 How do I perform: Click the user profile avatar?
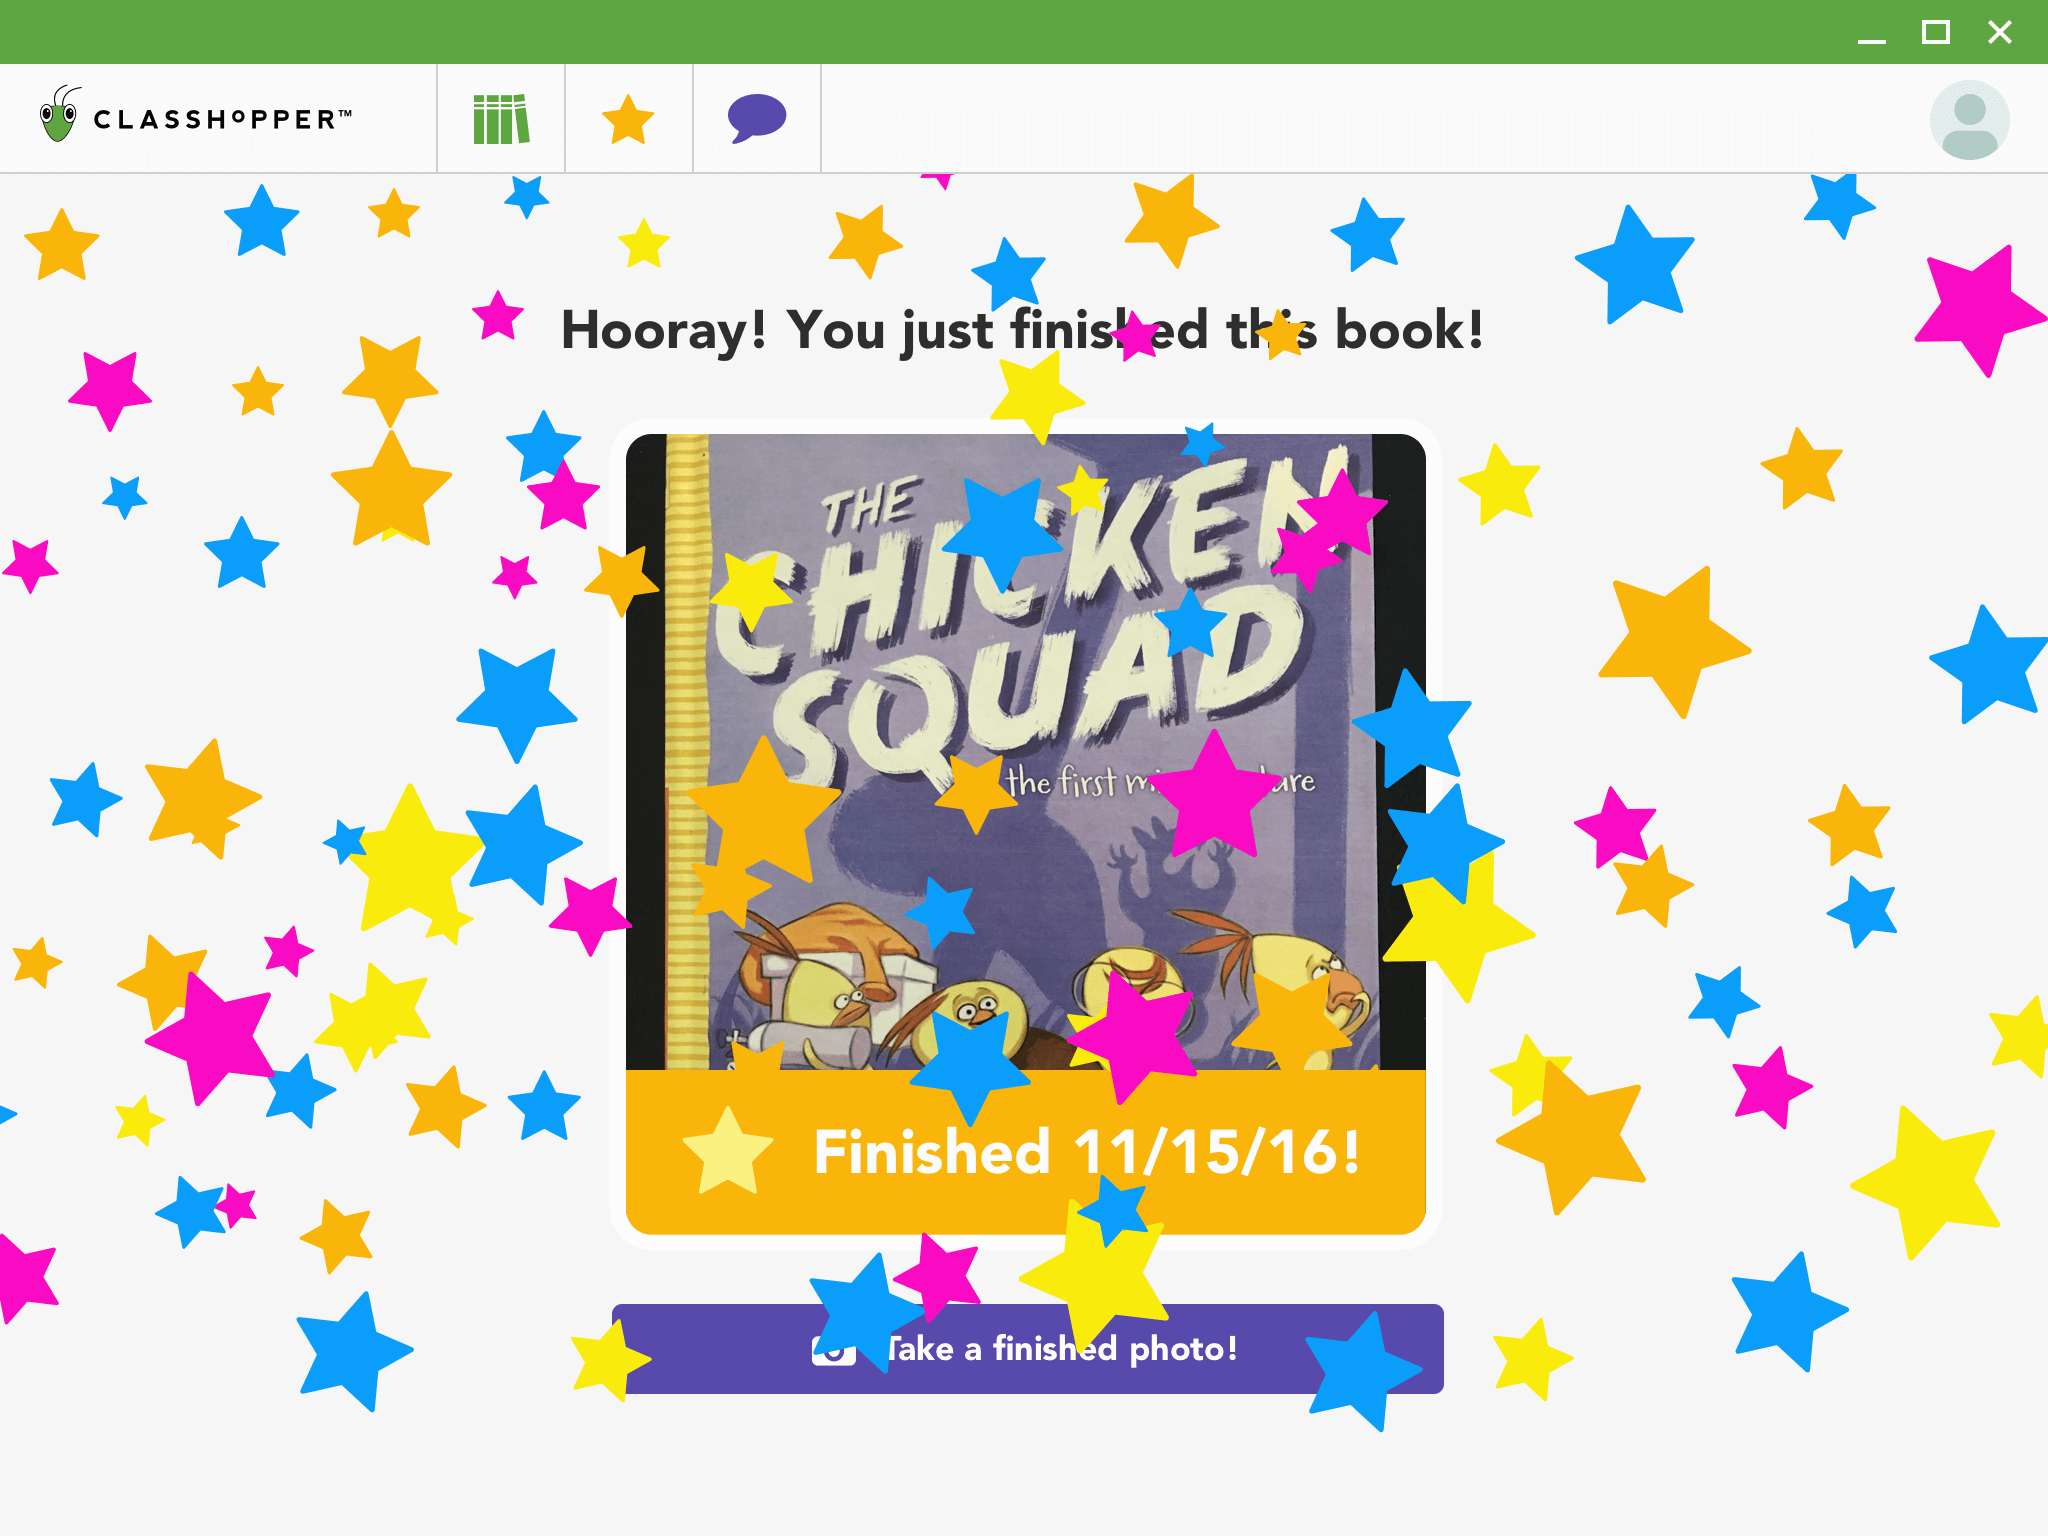(1969, 120)
